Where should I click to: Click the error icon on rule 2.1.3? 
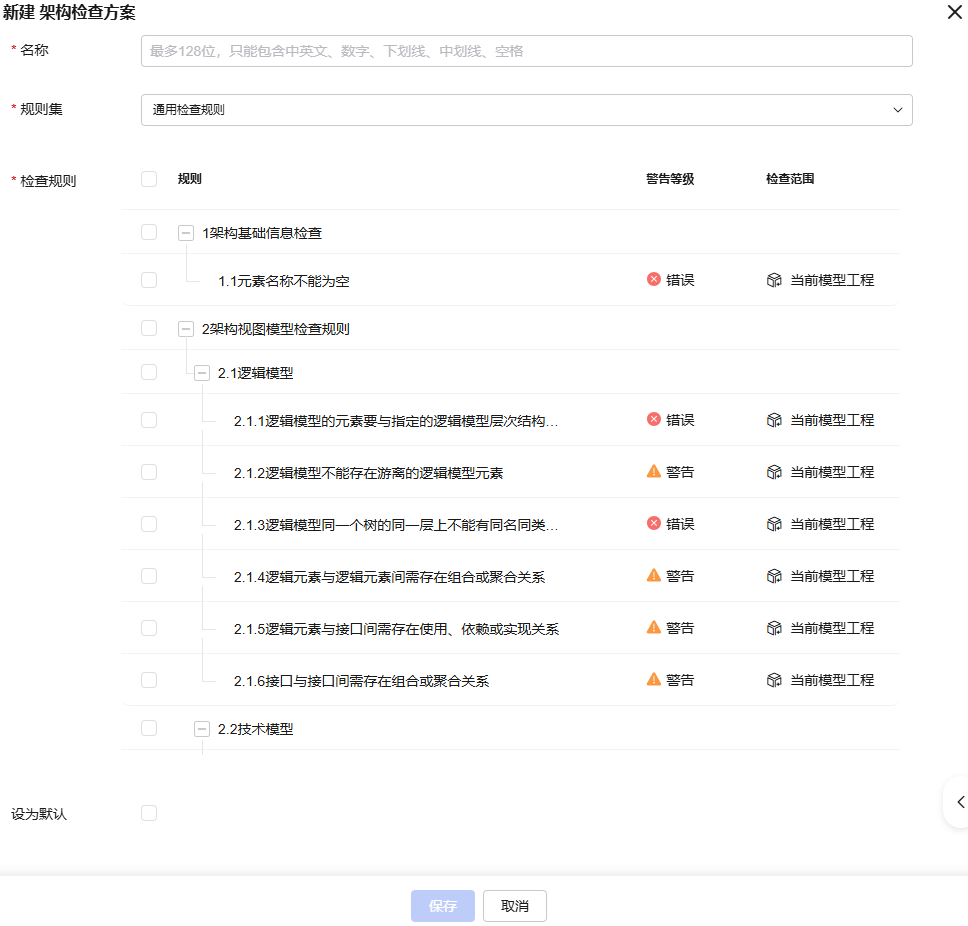(652, 523)
